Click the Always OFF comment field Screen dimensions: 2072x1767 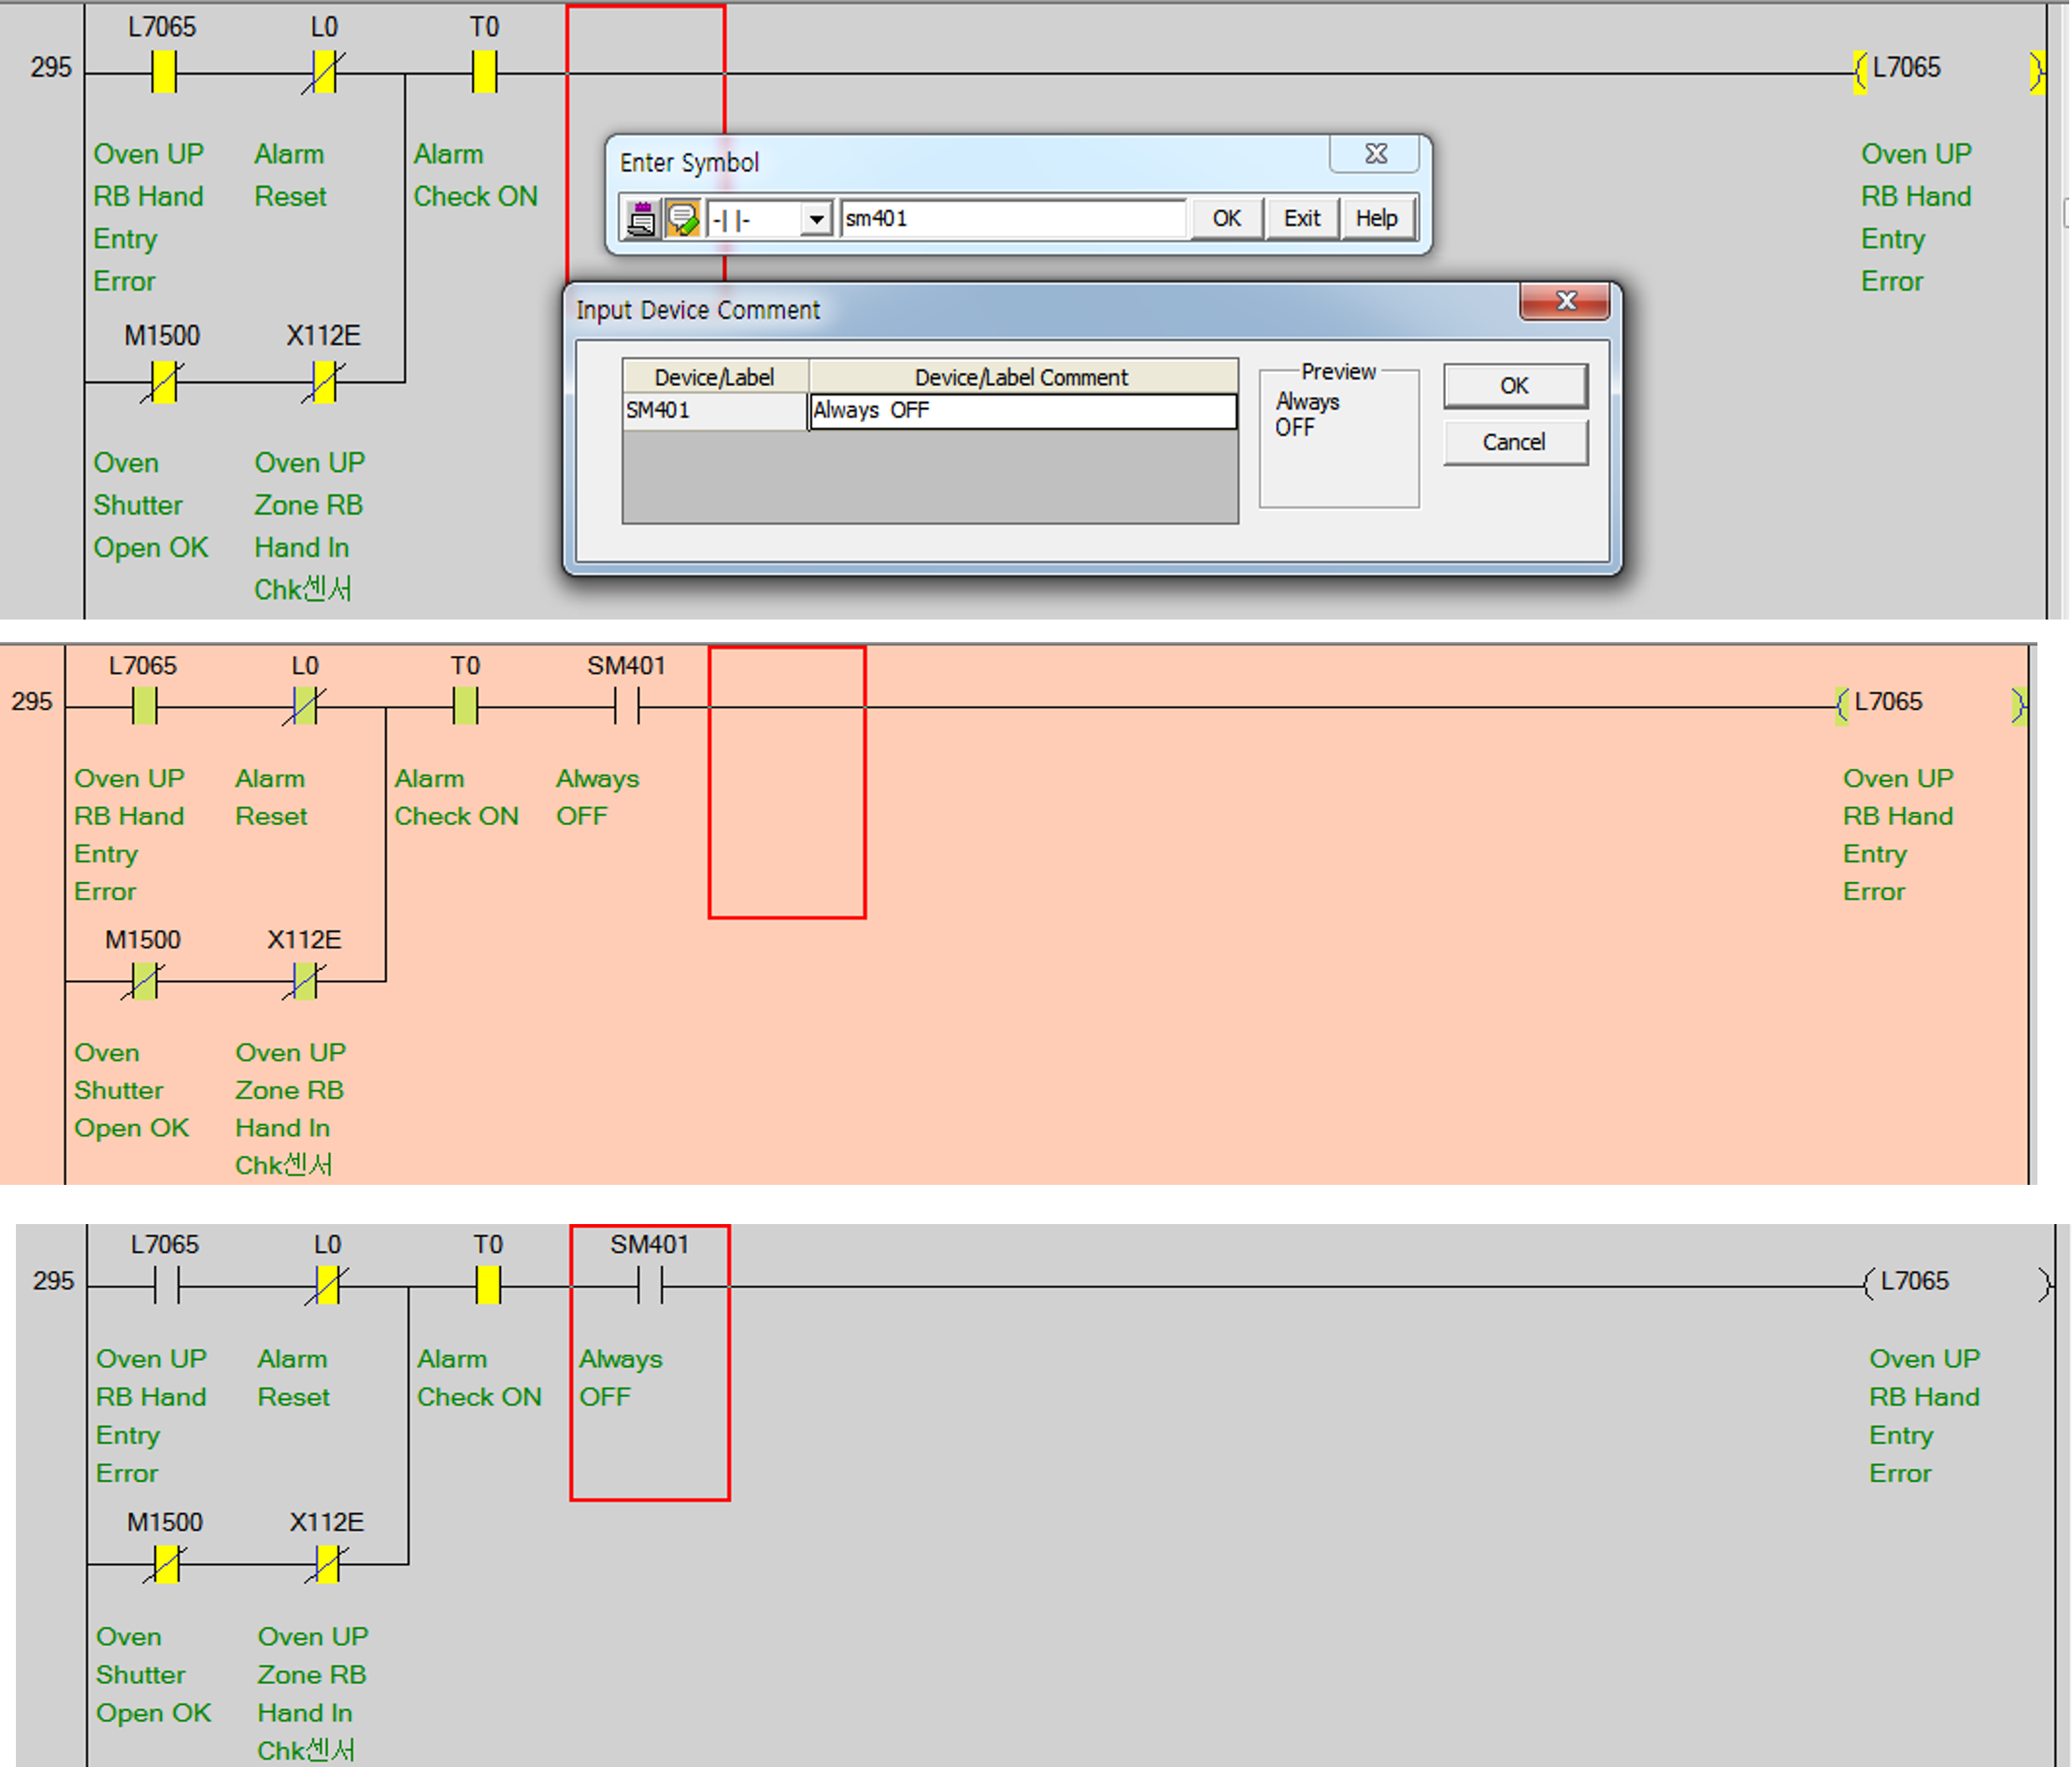(1022, 410)
